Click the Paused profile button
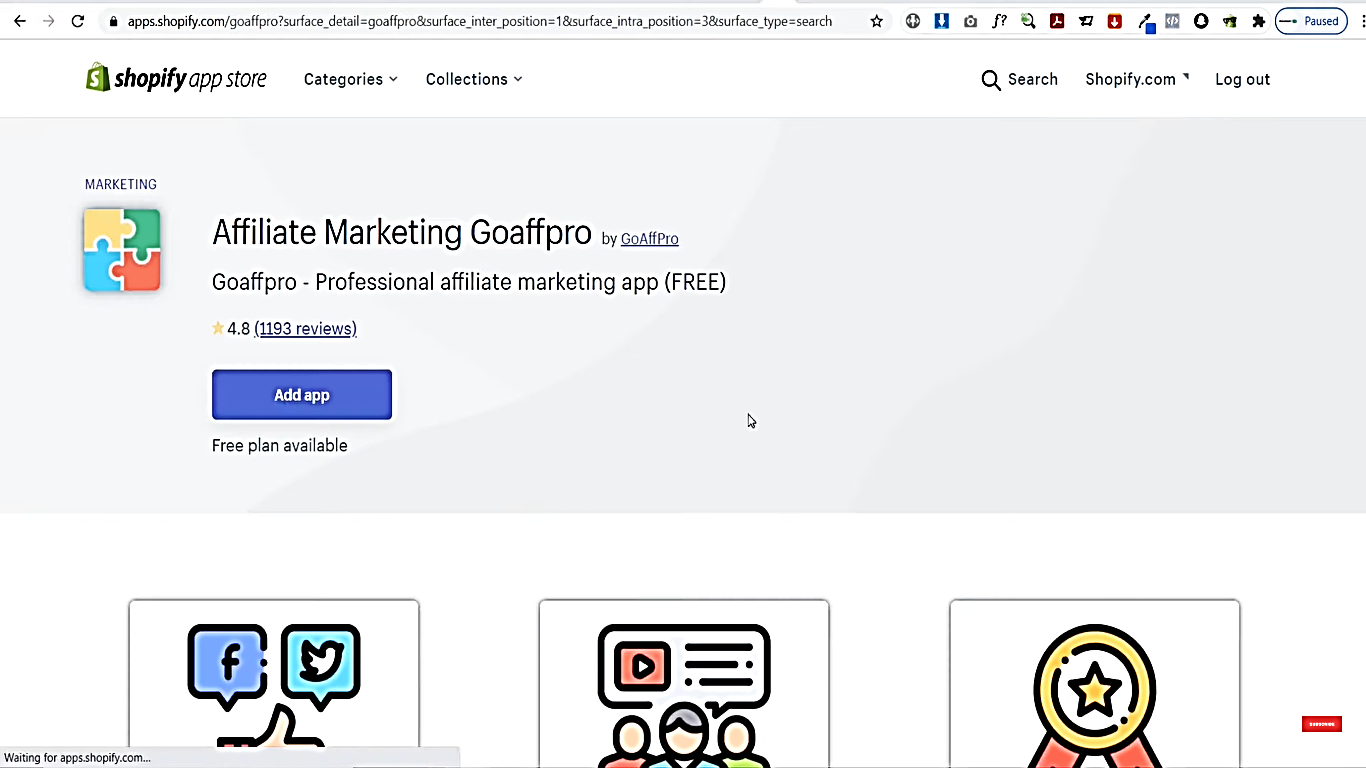The width and height of the screenshot is (1366, 768). tap(1311, 21)
